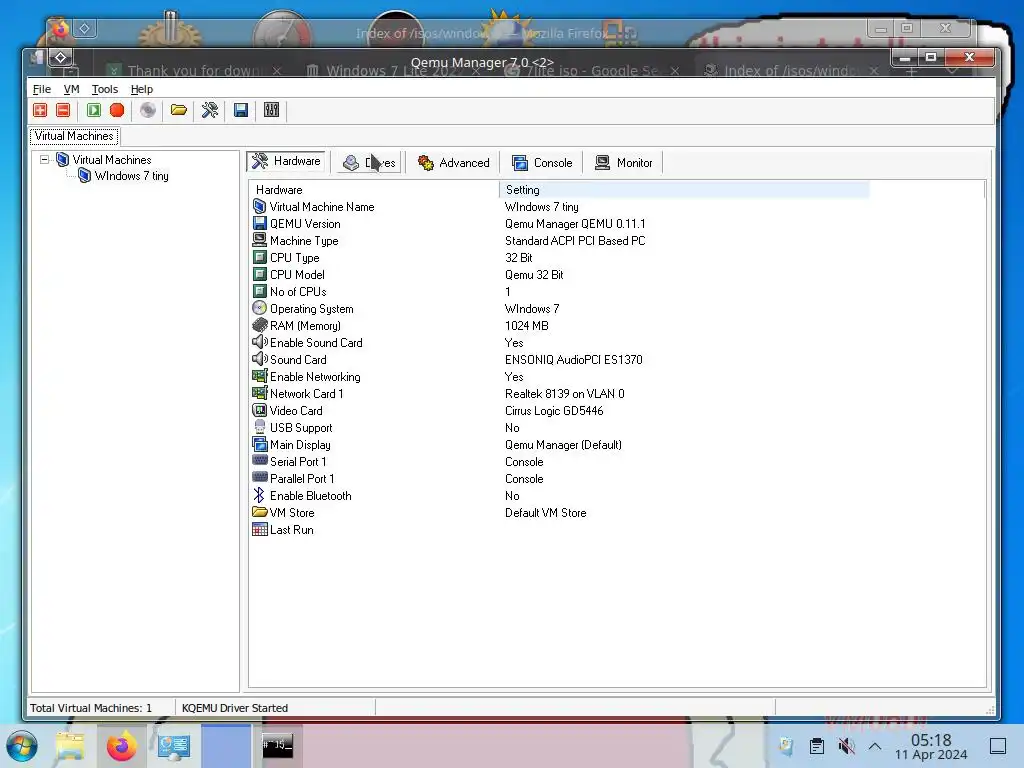The height and width of the screenshot is (768, 1024).
Task: Click the Hardware column header
Action: coord(373,190)
